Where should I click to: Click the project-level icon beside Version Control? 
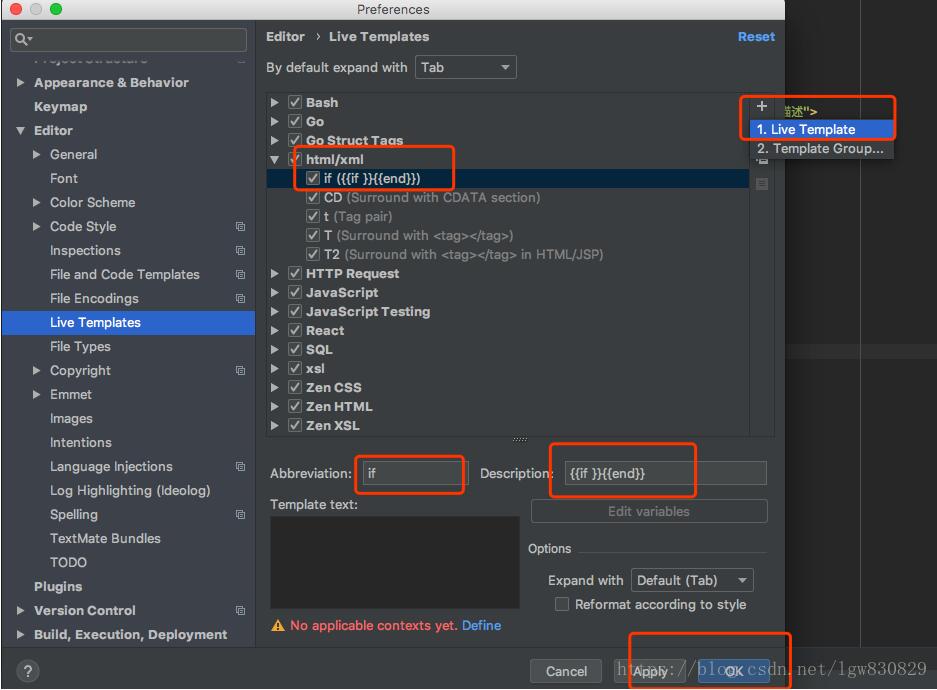click(x=240, y=611)
